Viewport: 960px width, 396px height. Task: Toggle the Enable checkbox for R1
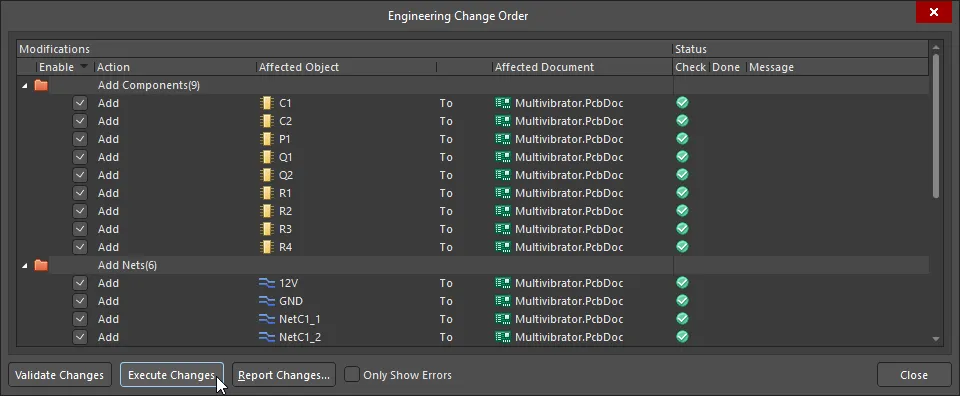tap(80, 193)
